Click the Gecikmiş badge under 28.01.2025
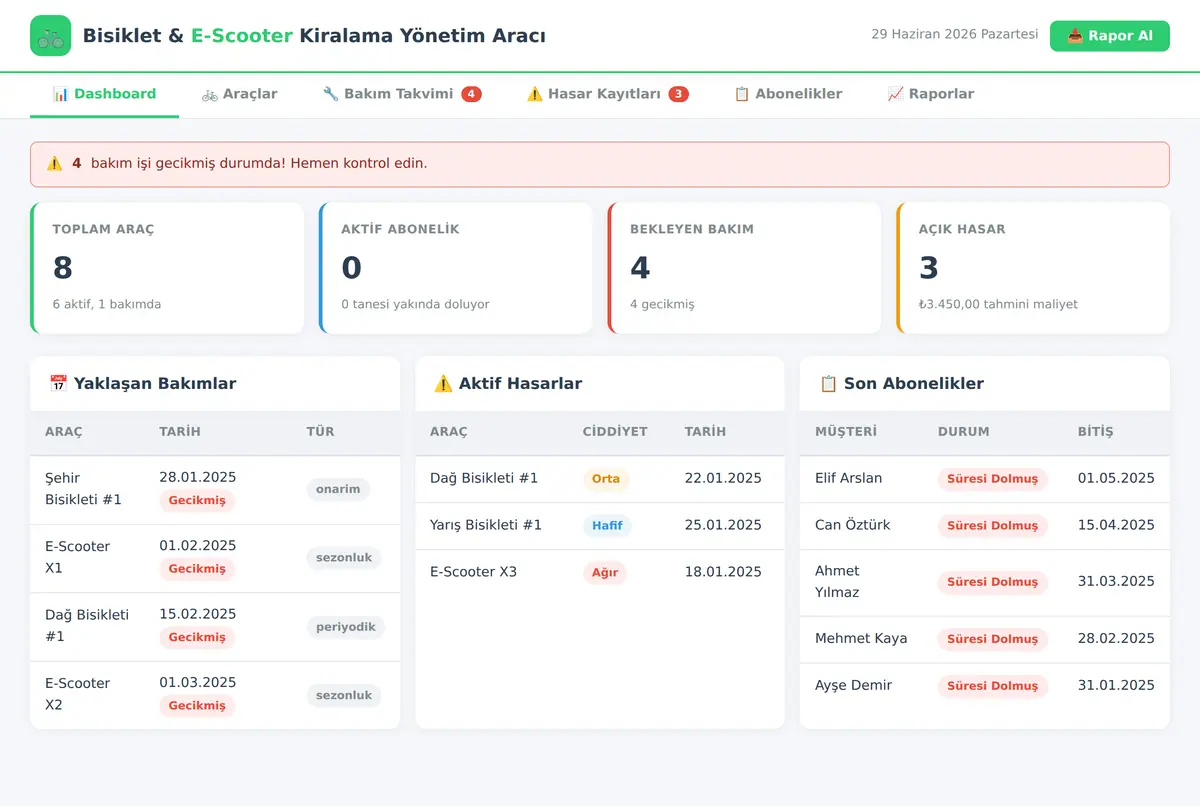 click(197, 501)
